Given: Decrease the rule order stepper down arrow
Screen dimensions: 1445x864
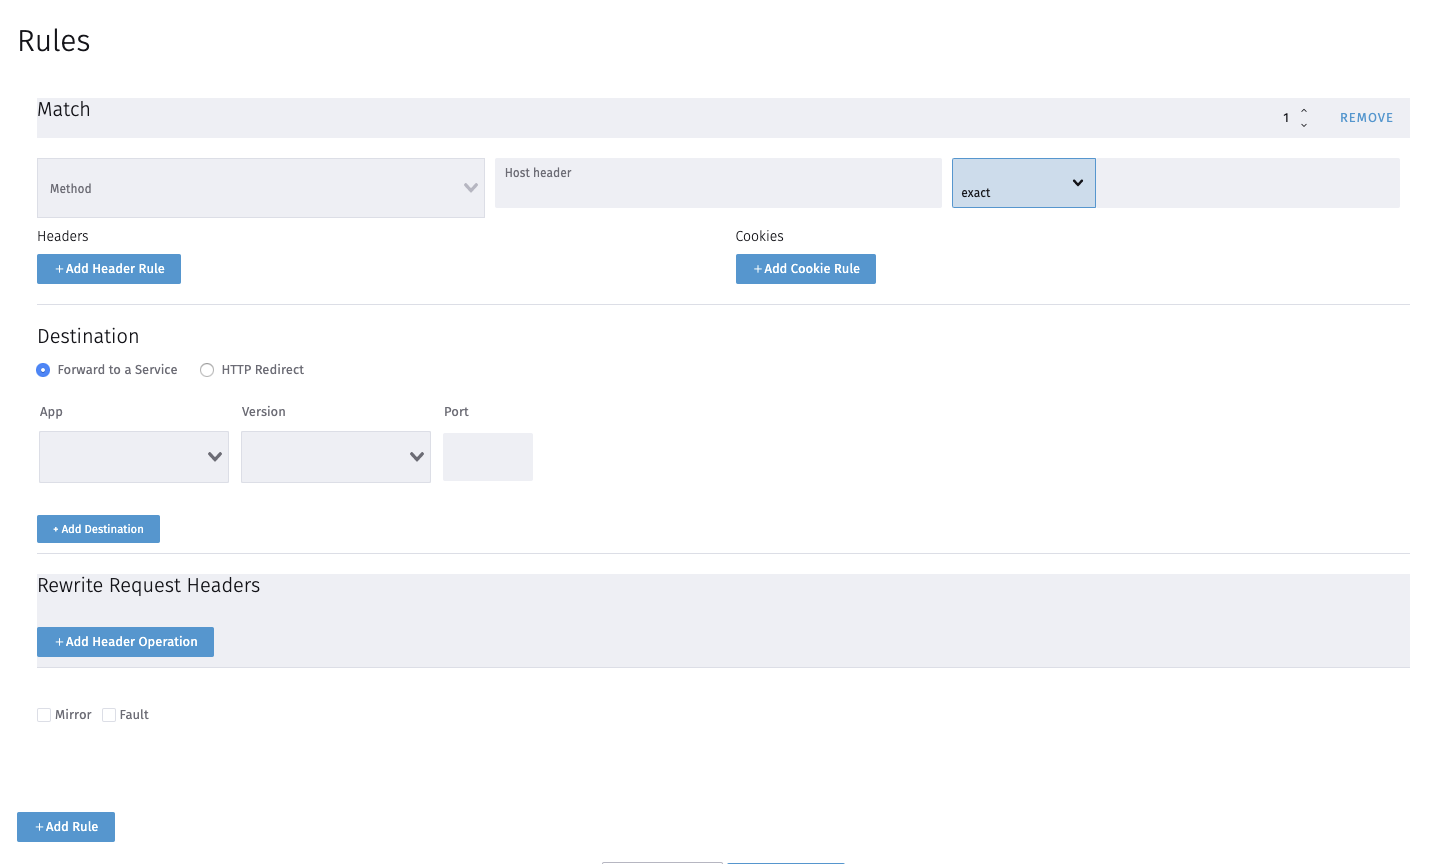Looking at the screenshot, I should click(1304, 125).
